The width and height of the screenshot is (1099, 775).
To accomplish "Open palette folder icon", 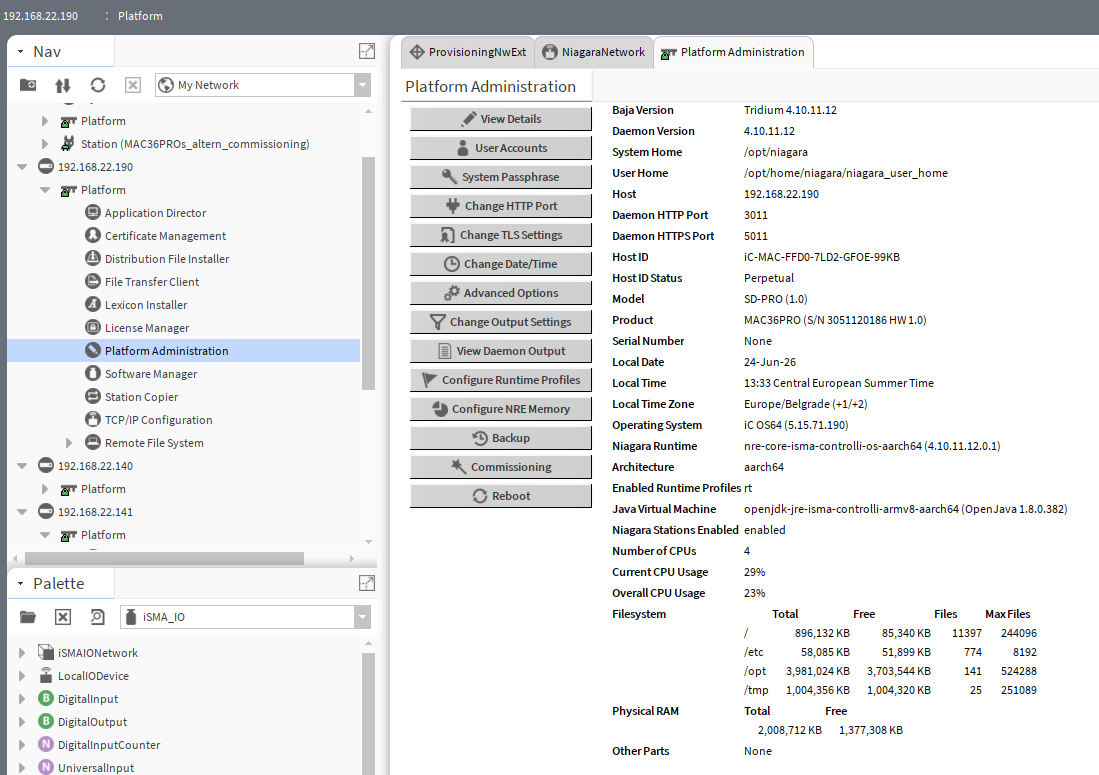I will (x=28, y=617).
